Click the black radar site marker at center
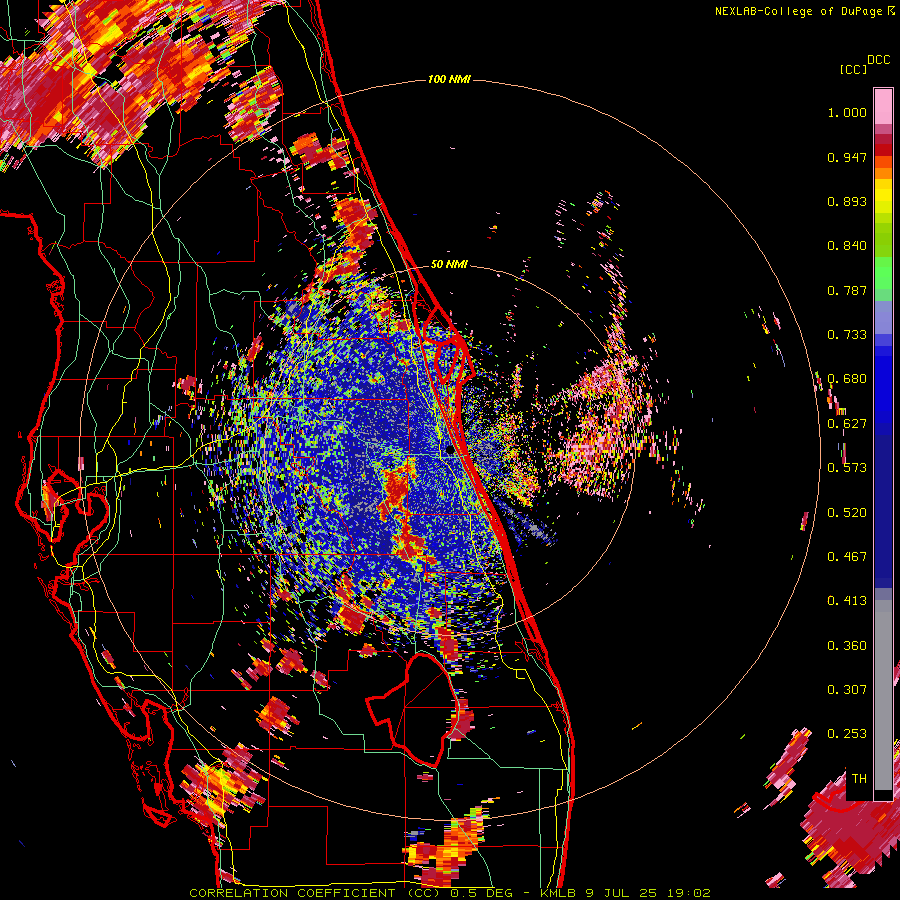The width and height of the screenshot is (900, 900). [449, 452]
